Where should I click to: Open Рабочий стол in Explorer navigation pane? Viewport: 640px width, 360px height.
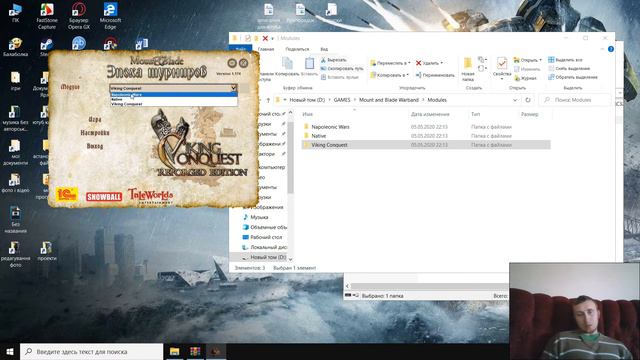266,237
